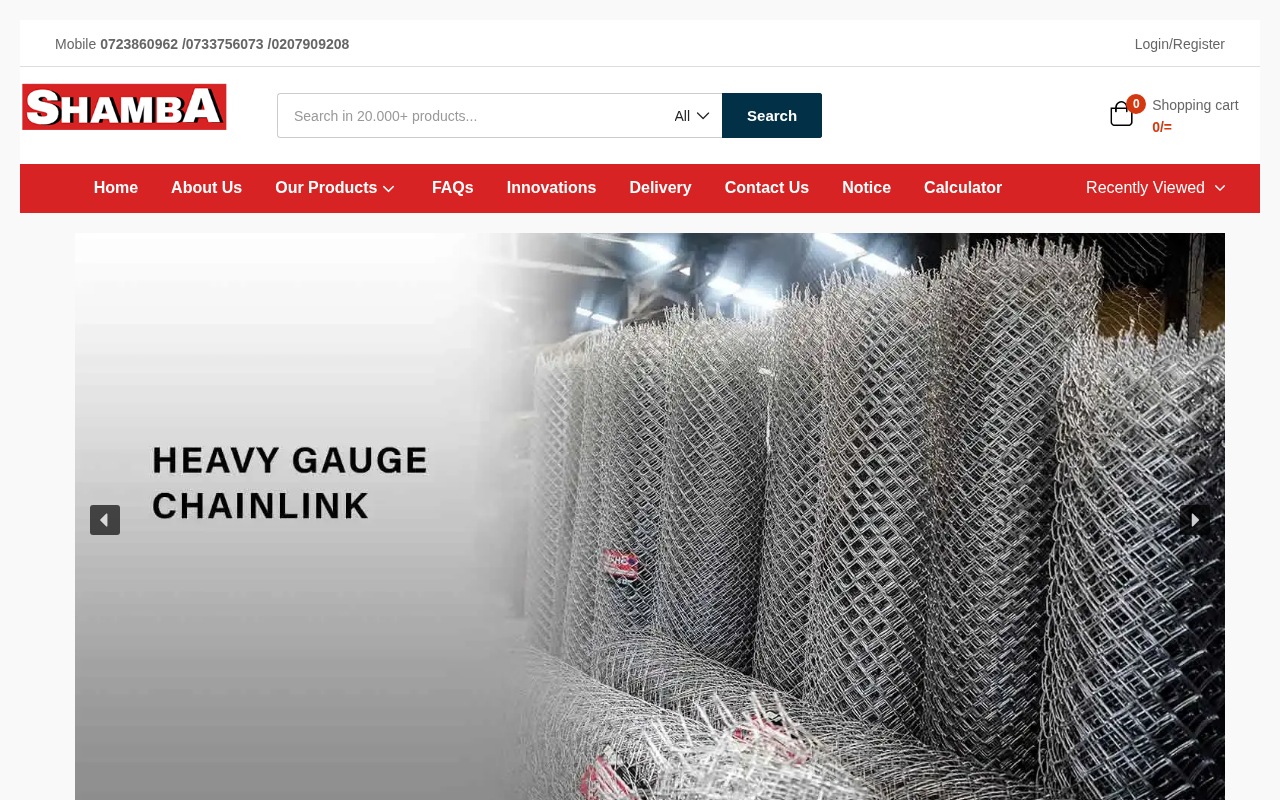Open the Home menu item
The height and width of the screenshot is (800, 1280).
click(x=116, y=188)
